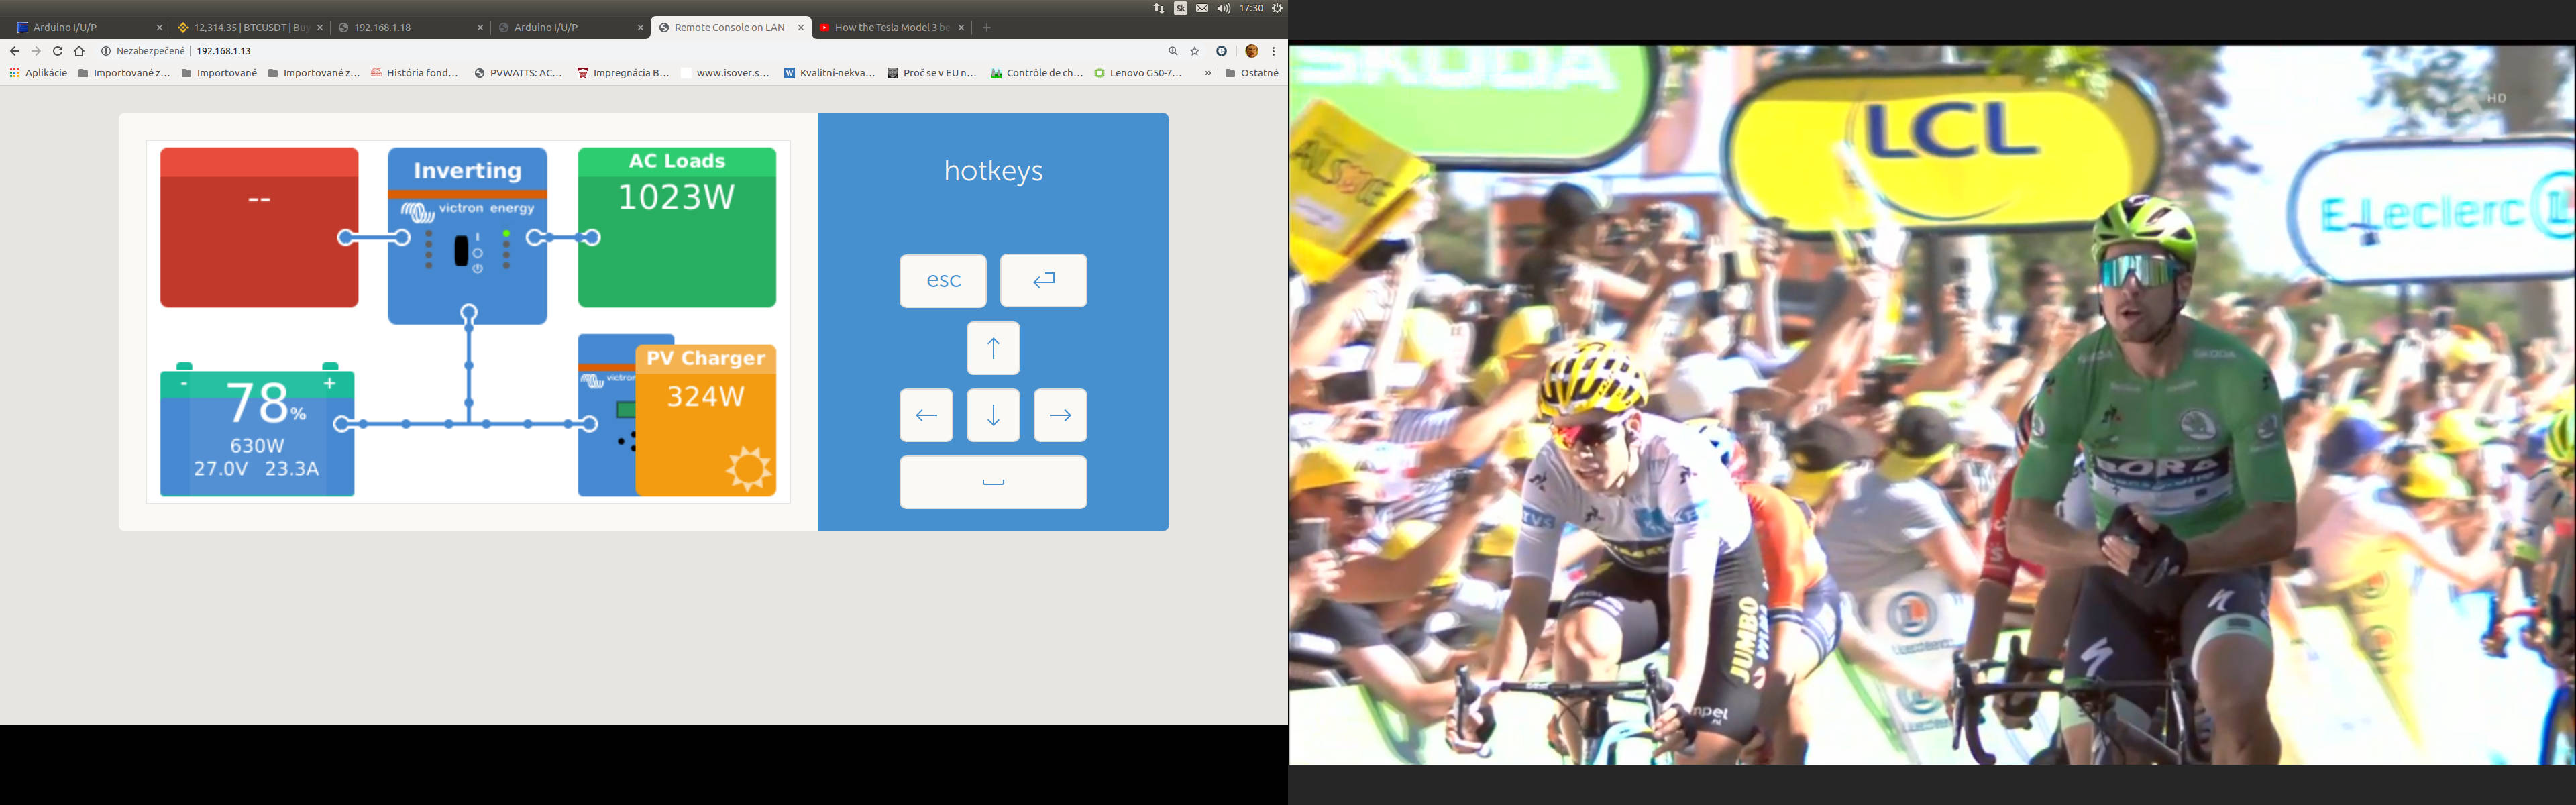Open the PV Charger tile

pyautogui.click(x=705, y=420)
